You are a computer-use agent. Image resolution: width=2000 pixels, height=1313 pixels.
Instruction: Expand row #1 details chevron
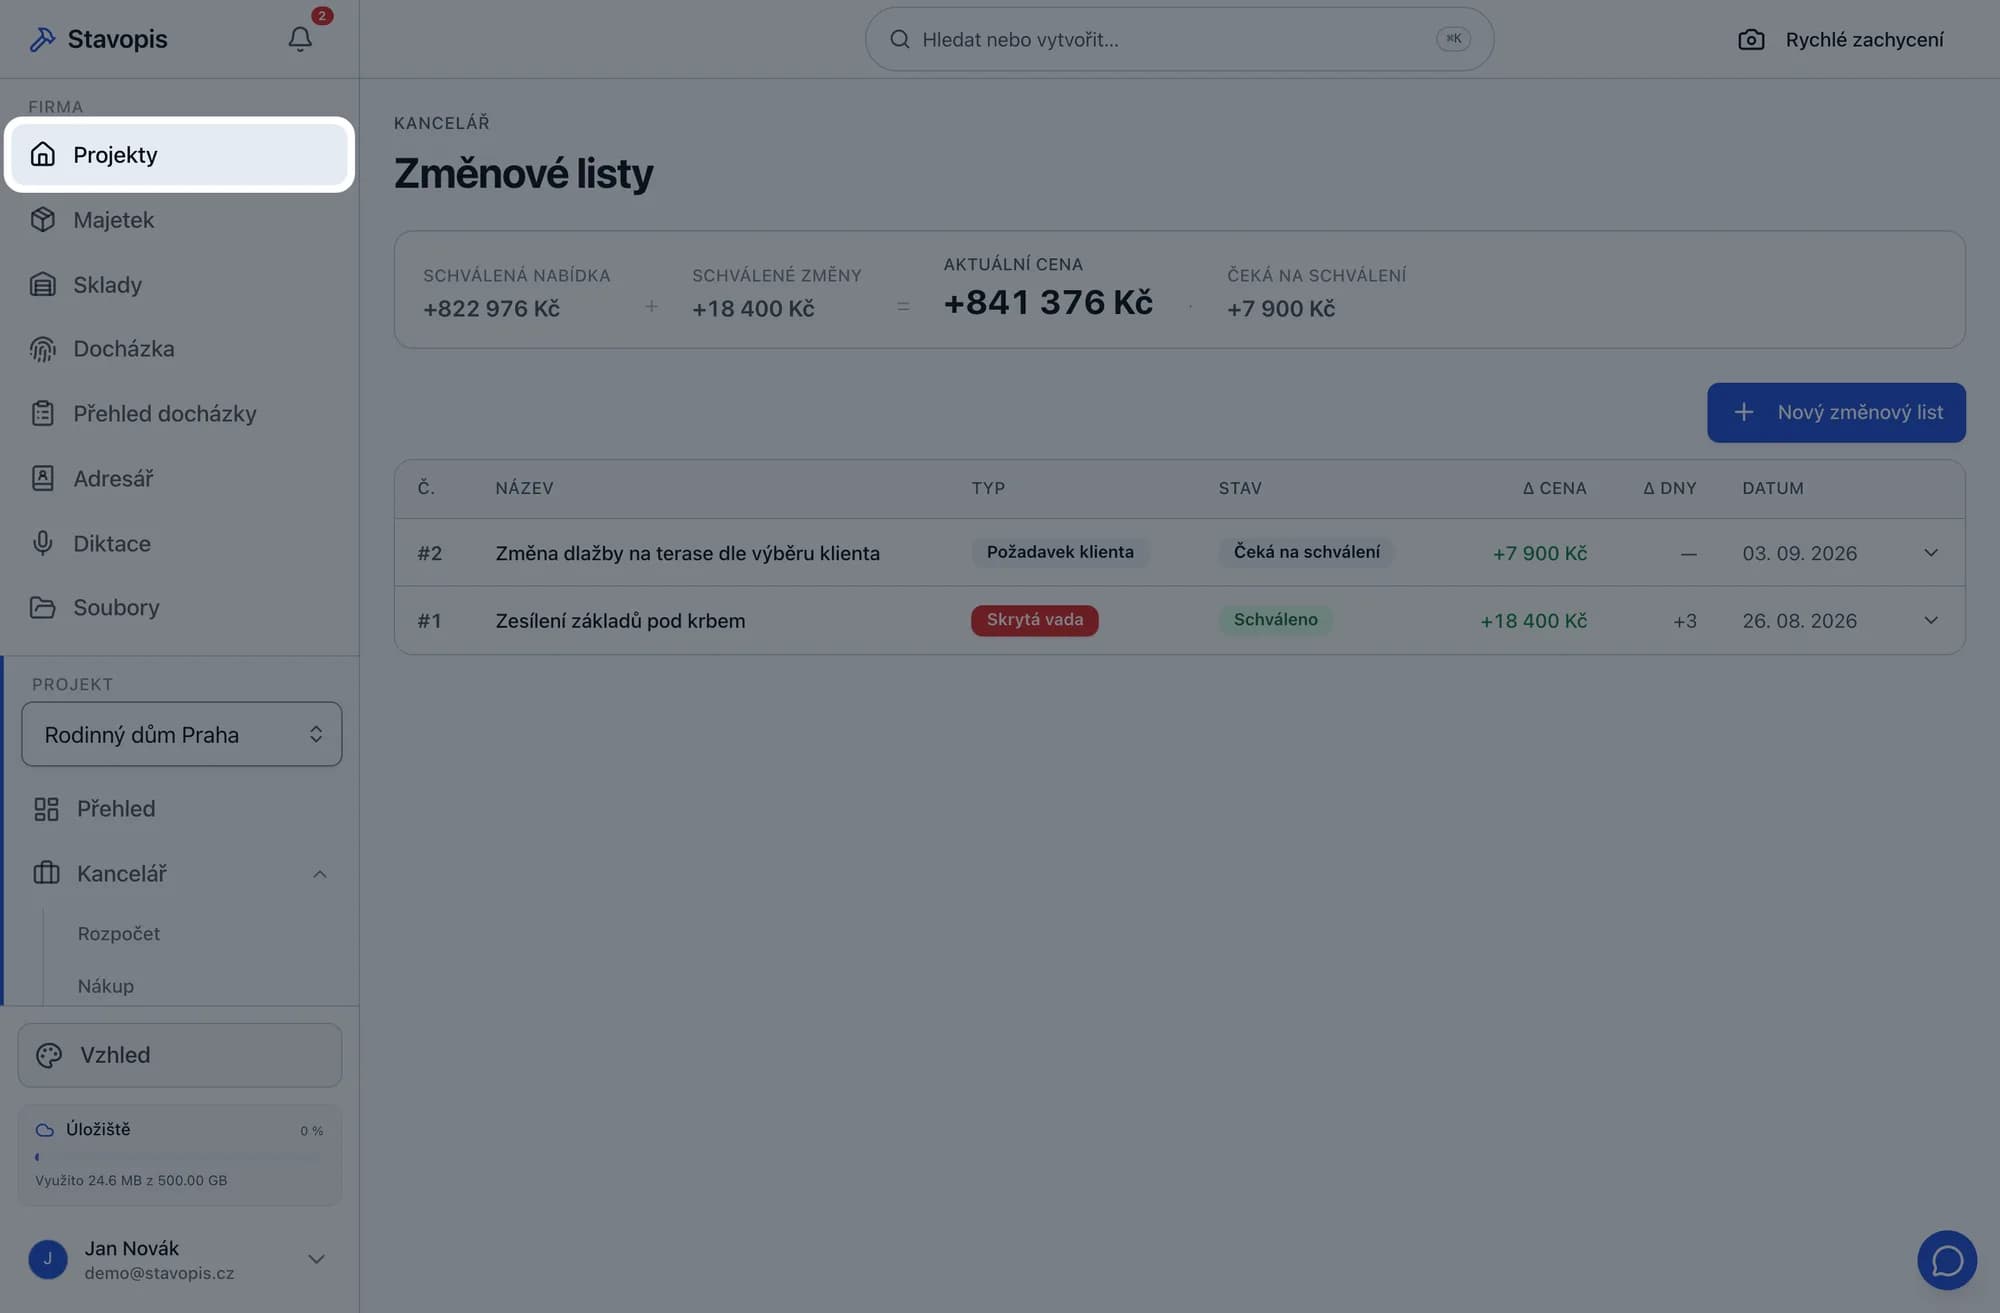pos(1931,620)
